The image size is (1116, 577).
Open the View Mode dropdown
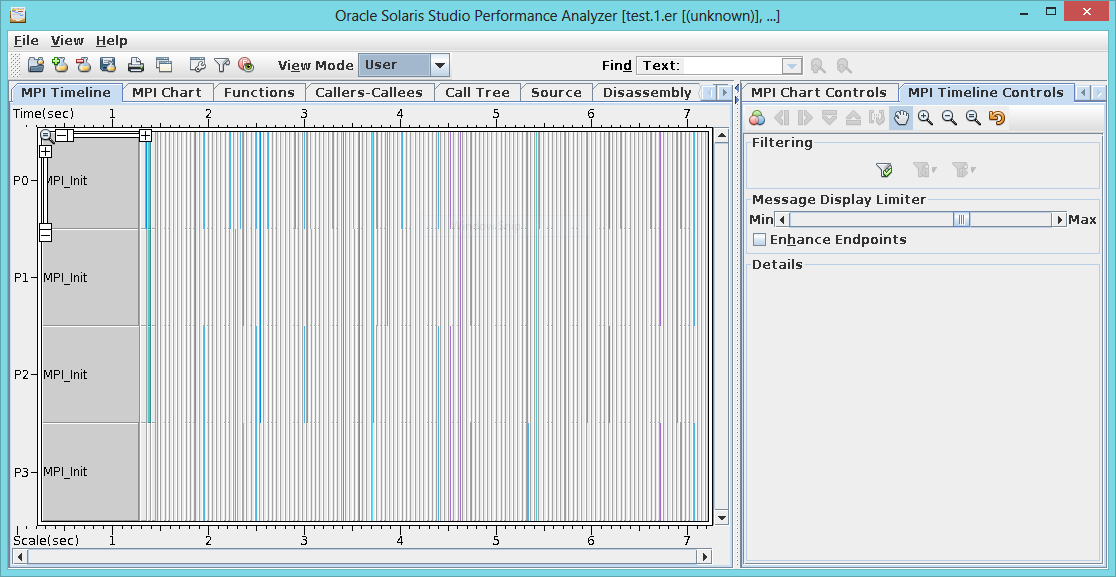coord(439,65)
